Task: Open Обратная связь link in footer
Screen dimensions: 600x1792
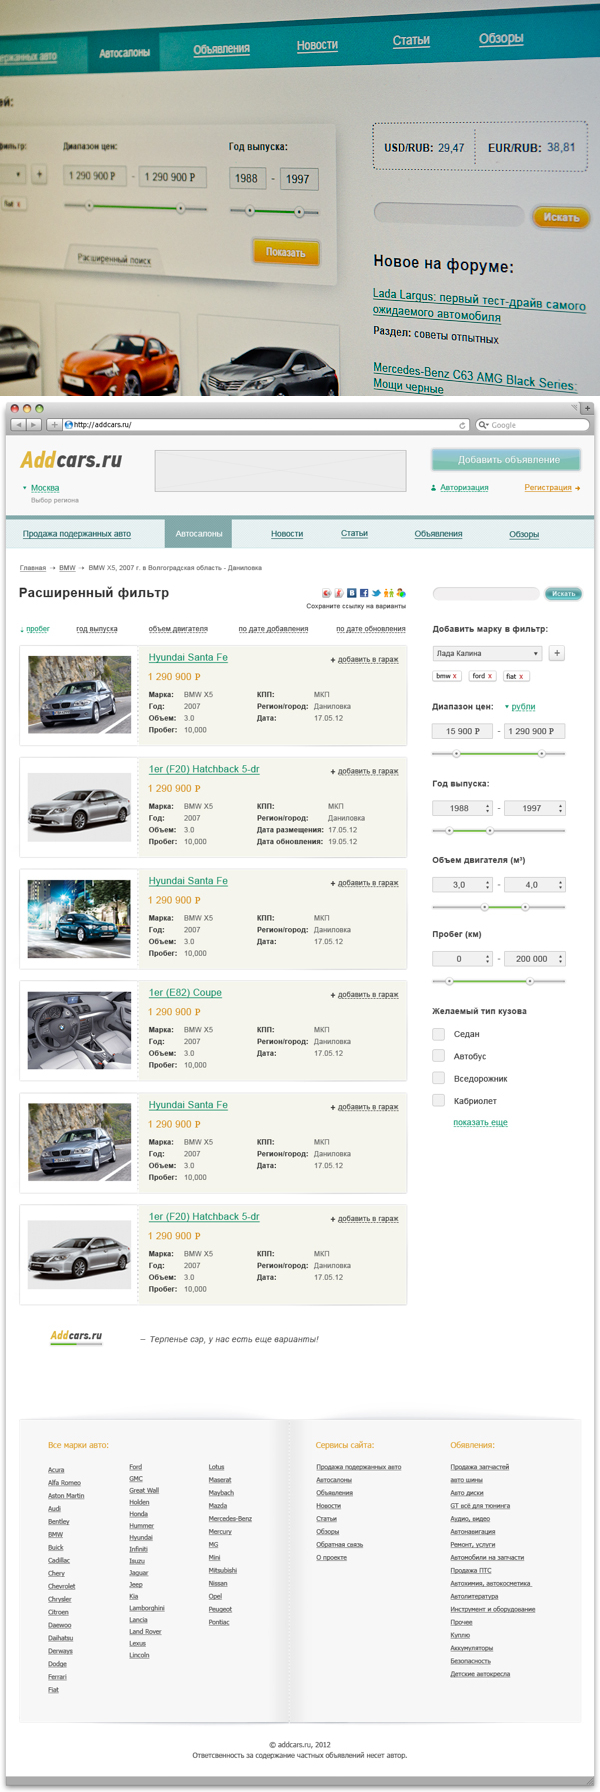Action: 339,1544
